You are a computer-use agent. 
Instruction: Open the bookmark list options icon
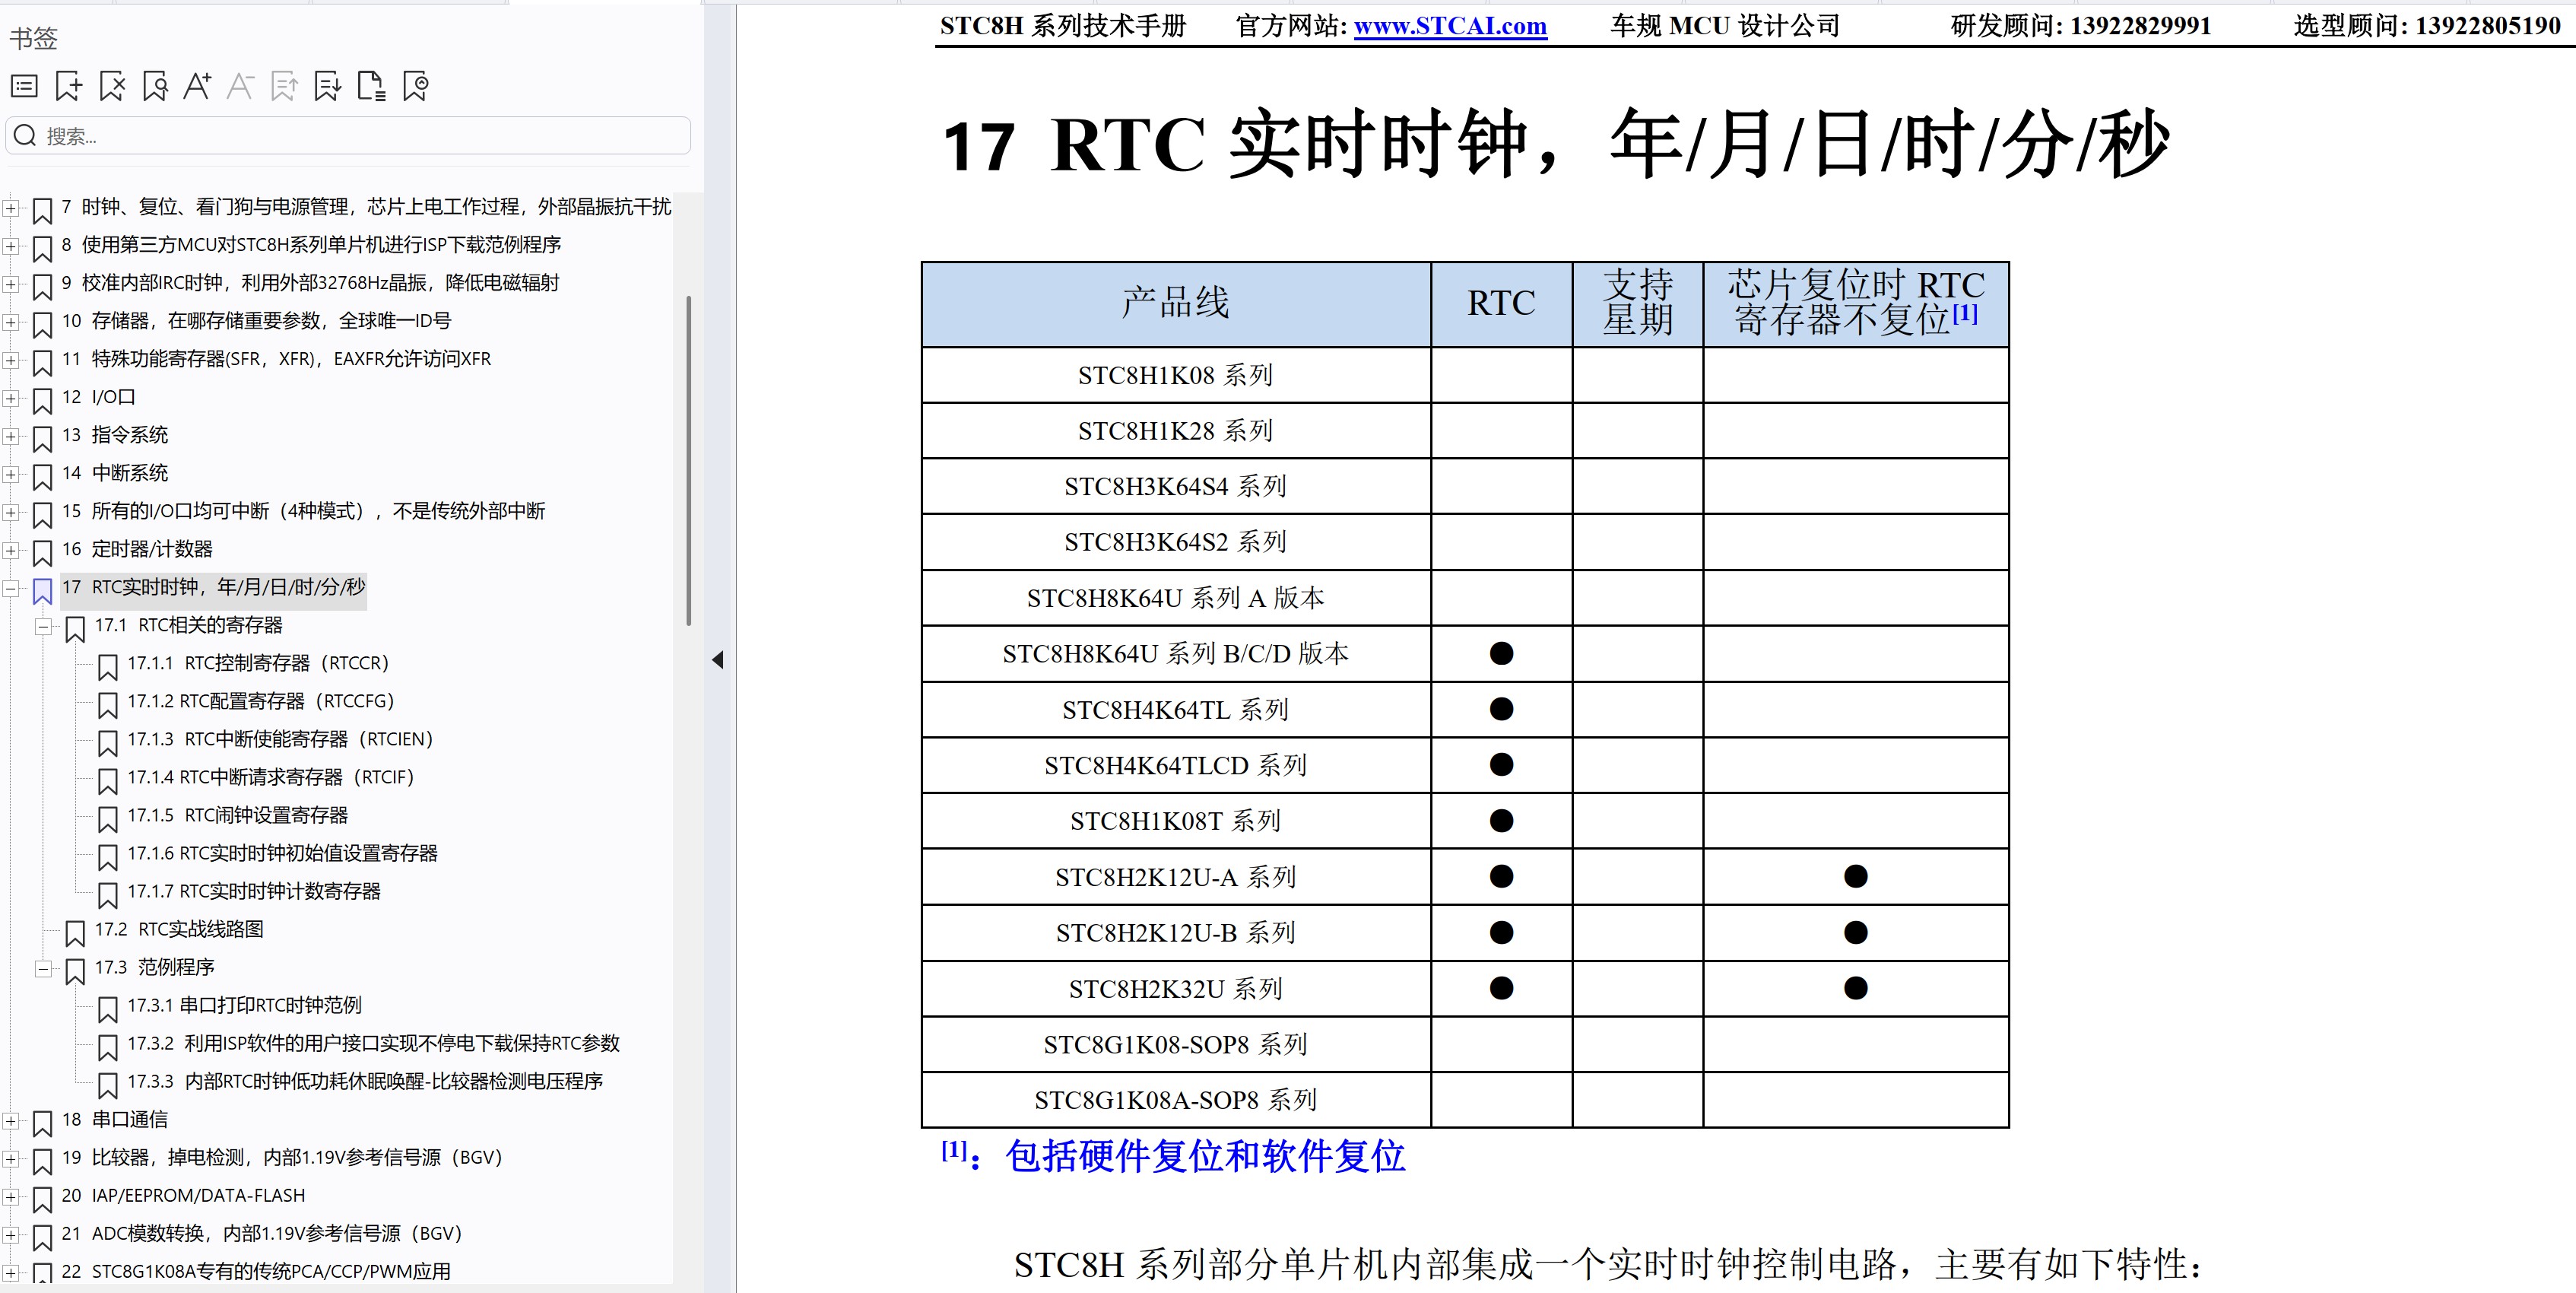[24, 87]
